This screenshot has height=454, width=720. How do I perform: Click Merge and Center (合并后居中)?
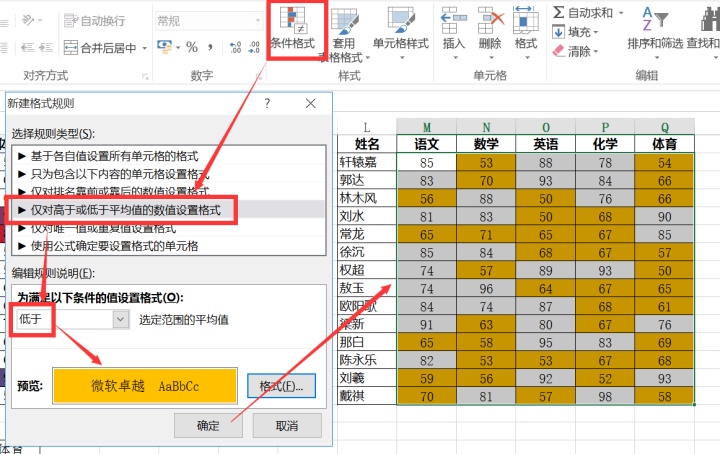[100, 48]
